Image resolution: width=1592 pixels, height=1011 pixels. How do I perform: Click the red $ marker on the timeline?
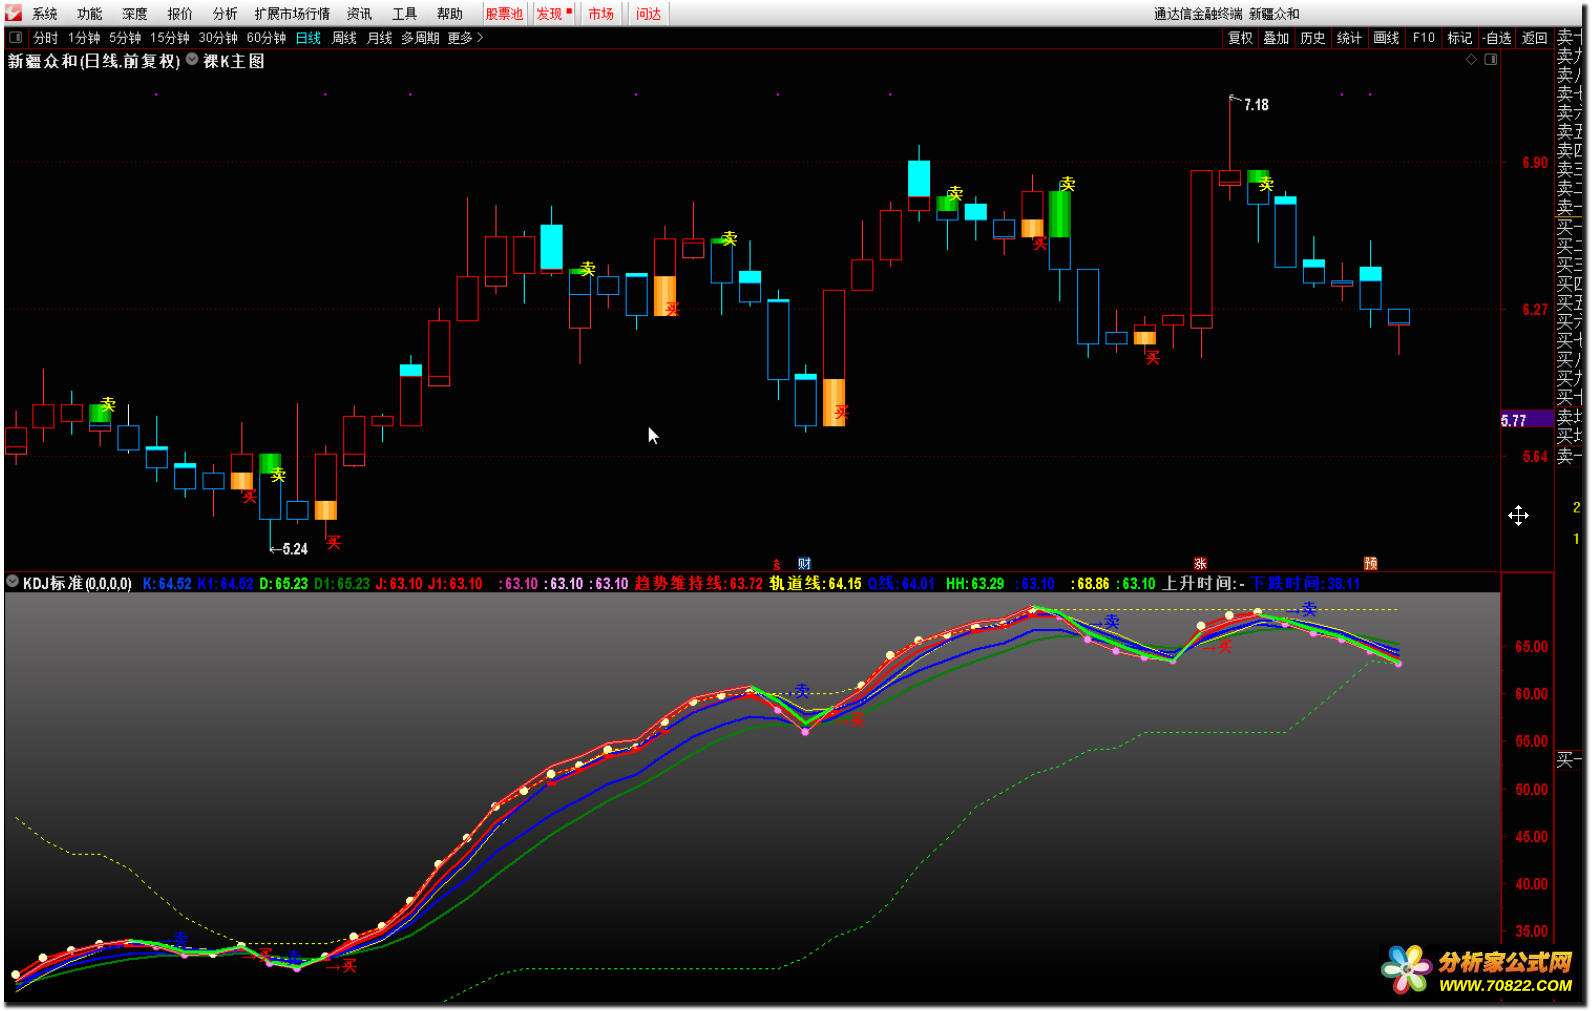[x=776, y=565]
